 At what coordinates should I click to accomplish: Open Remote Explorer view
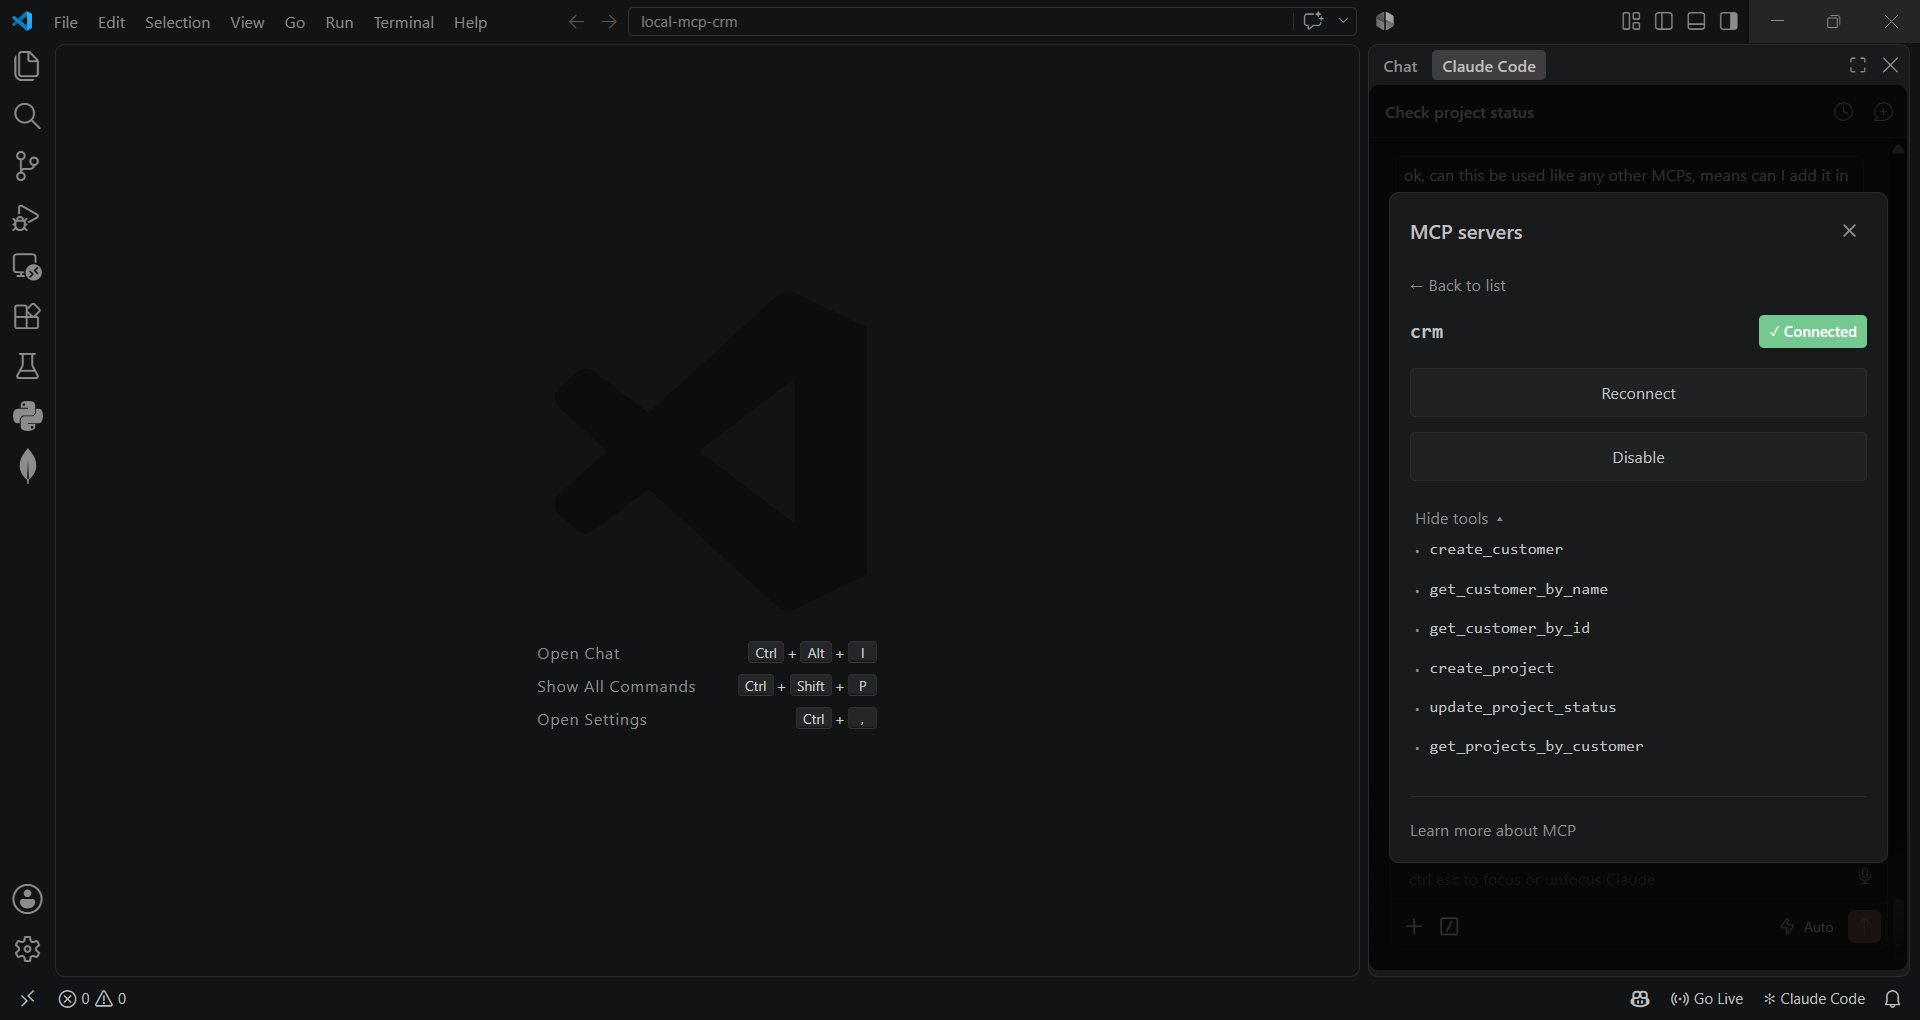coord(27,267)
